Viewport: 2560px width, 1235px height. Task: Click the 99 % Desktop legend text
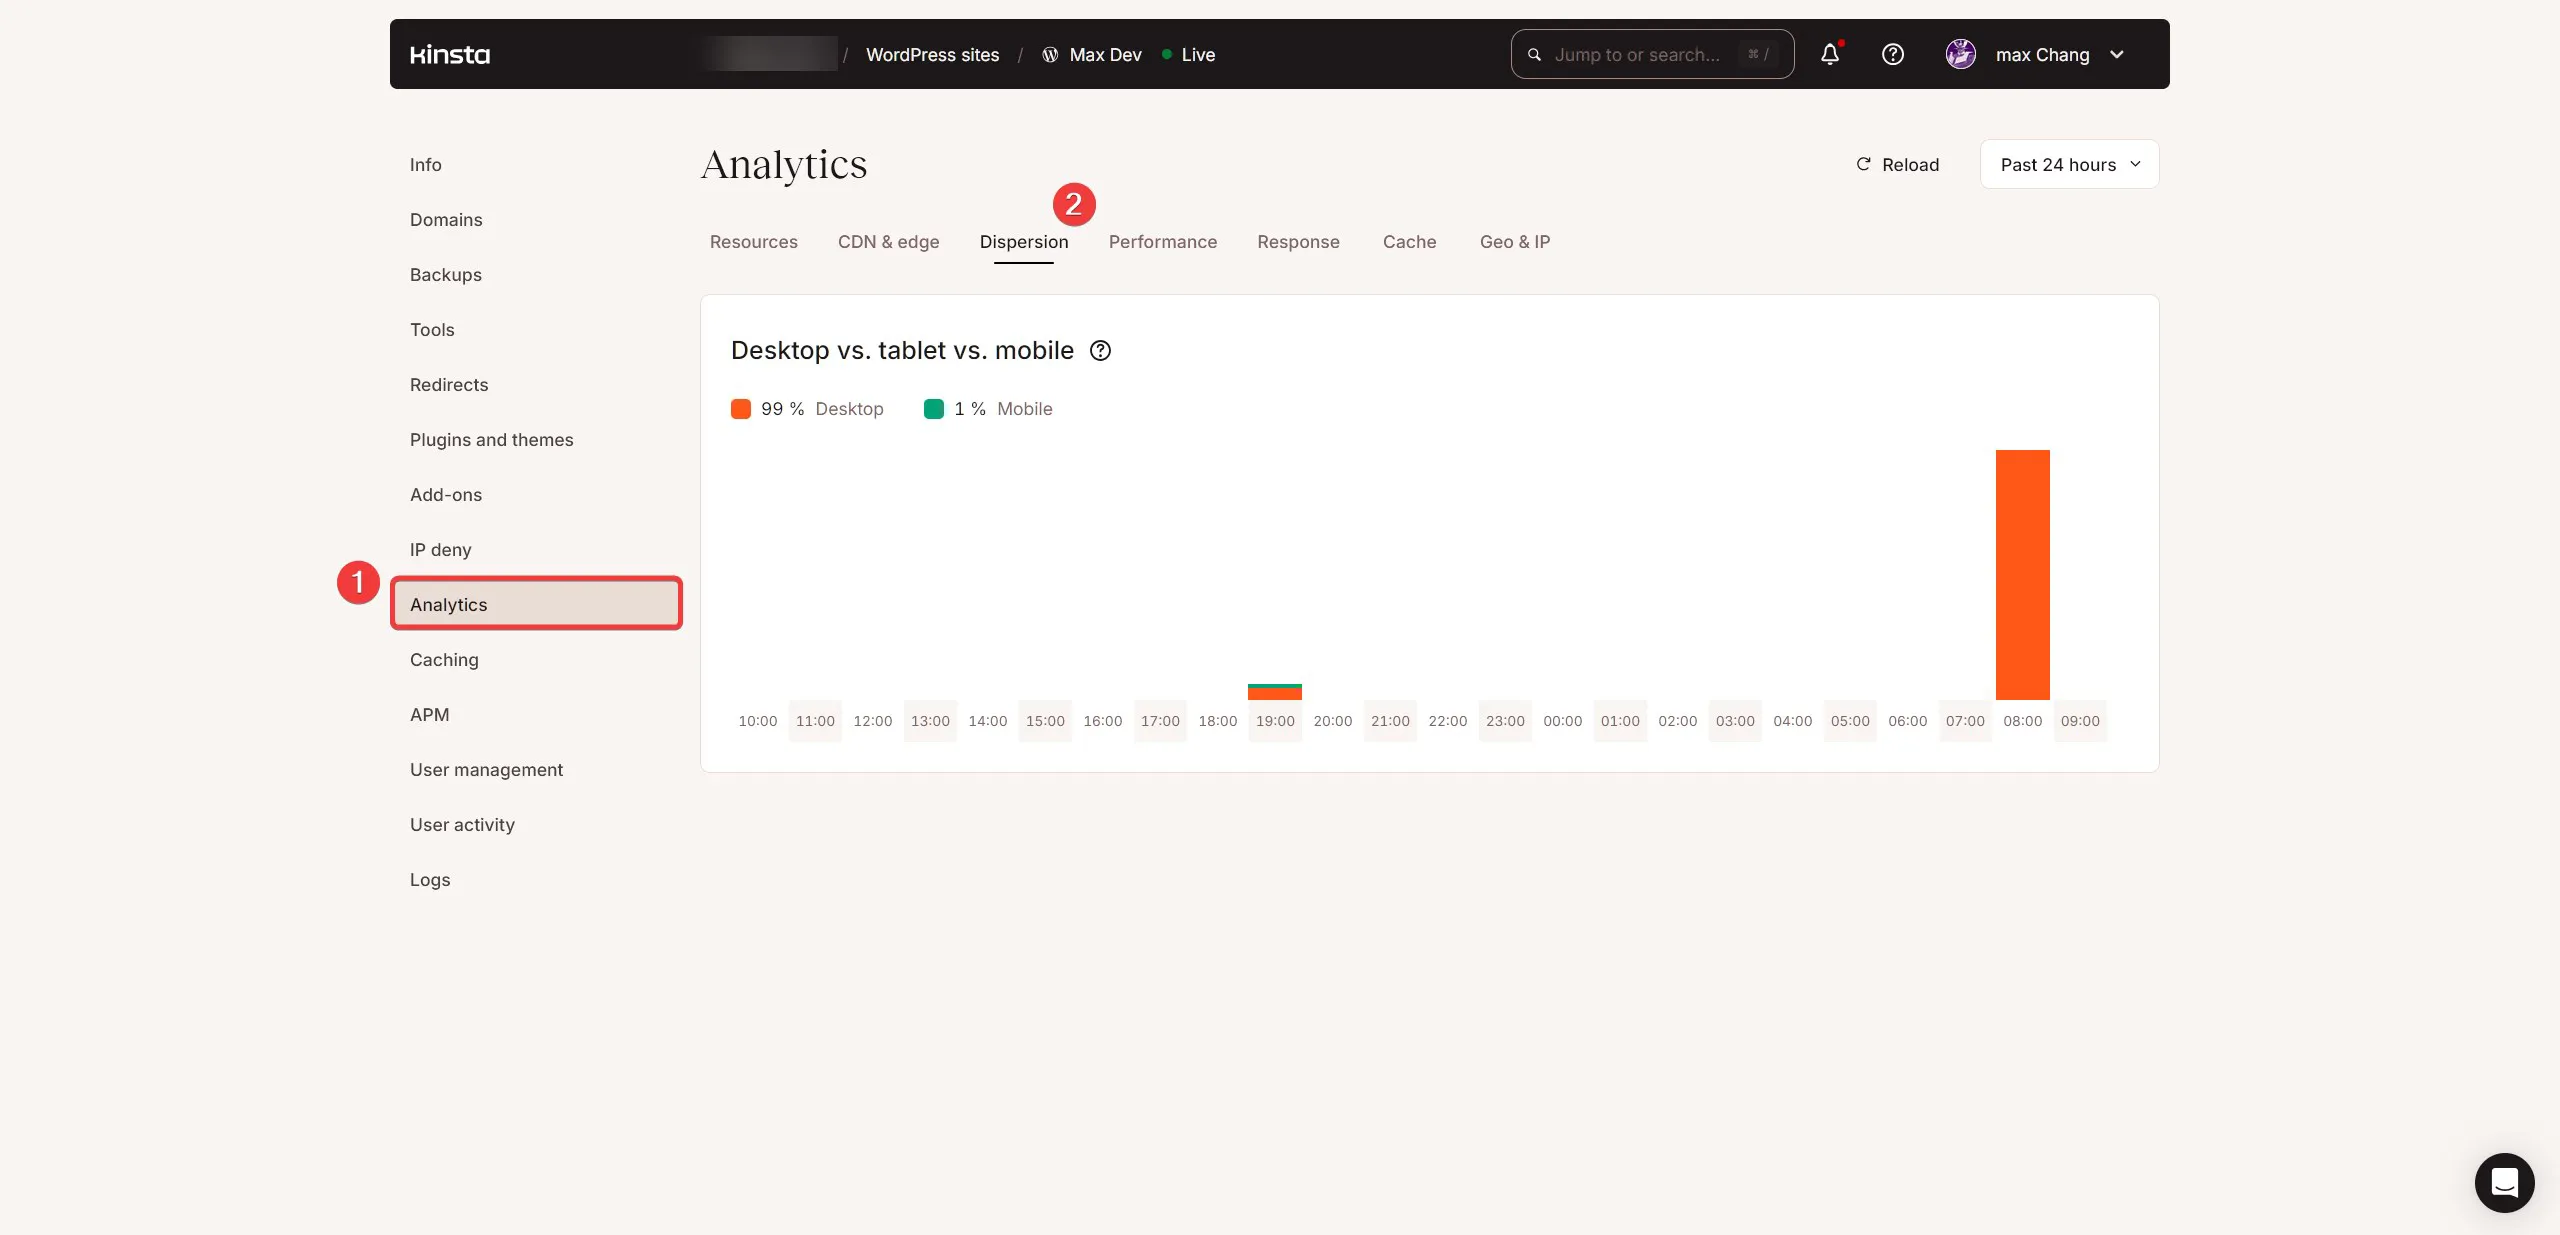(x=822, y=409)
